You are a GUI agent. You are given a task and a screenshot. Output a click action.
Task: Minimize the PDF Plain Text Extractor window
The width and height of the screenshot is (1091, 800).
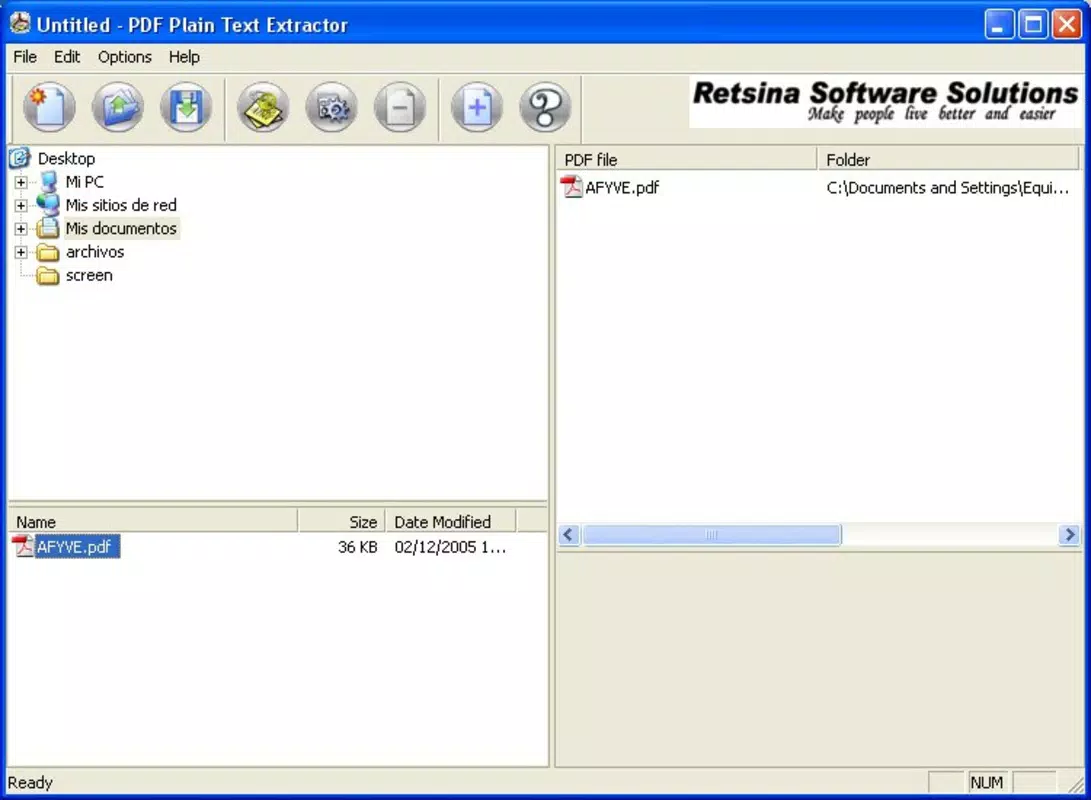point(999,25)
